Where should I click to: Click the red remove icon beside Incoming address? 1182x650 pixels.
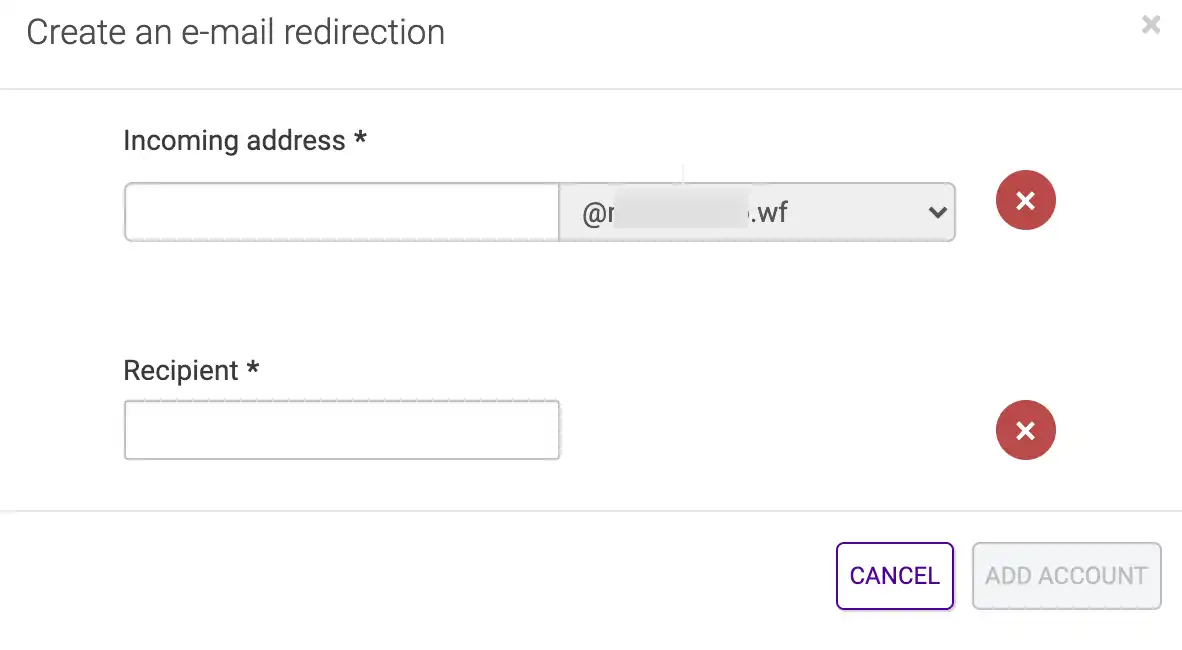(x=1025, y=200)
